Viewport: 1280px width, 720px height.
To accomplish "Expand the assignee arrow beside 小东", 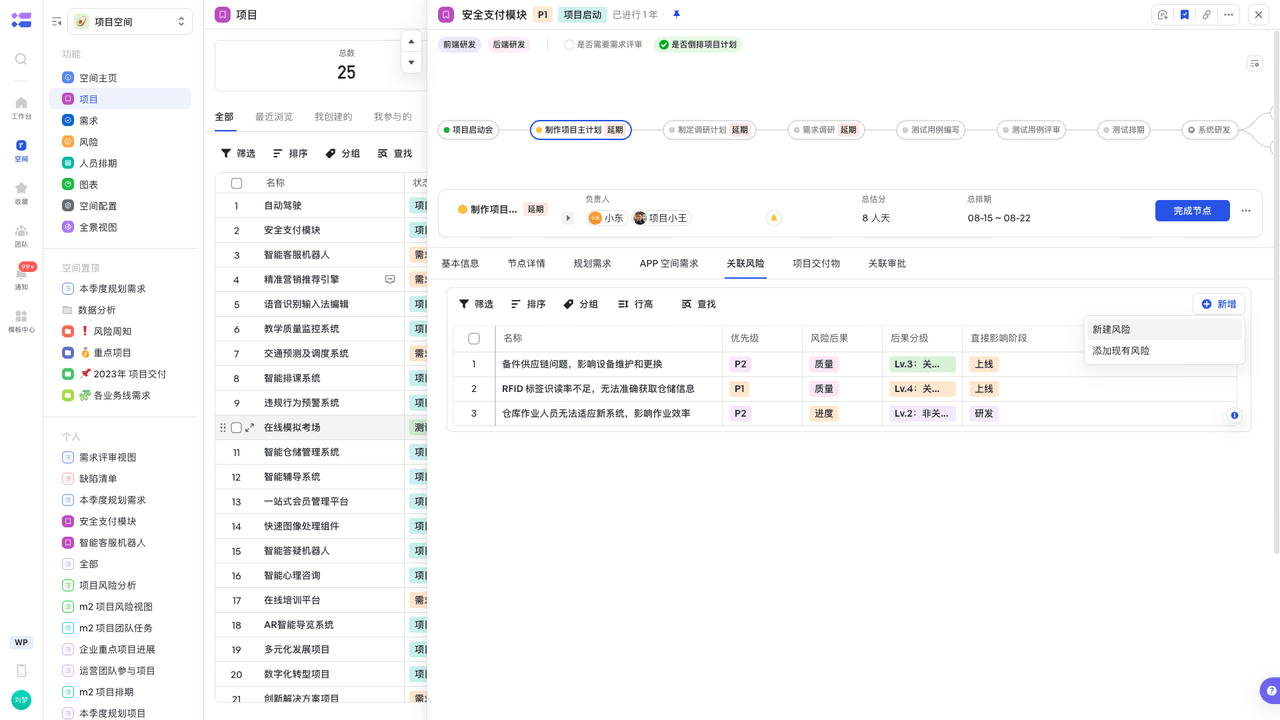I will pyautogui.click(x=568, y=218).
